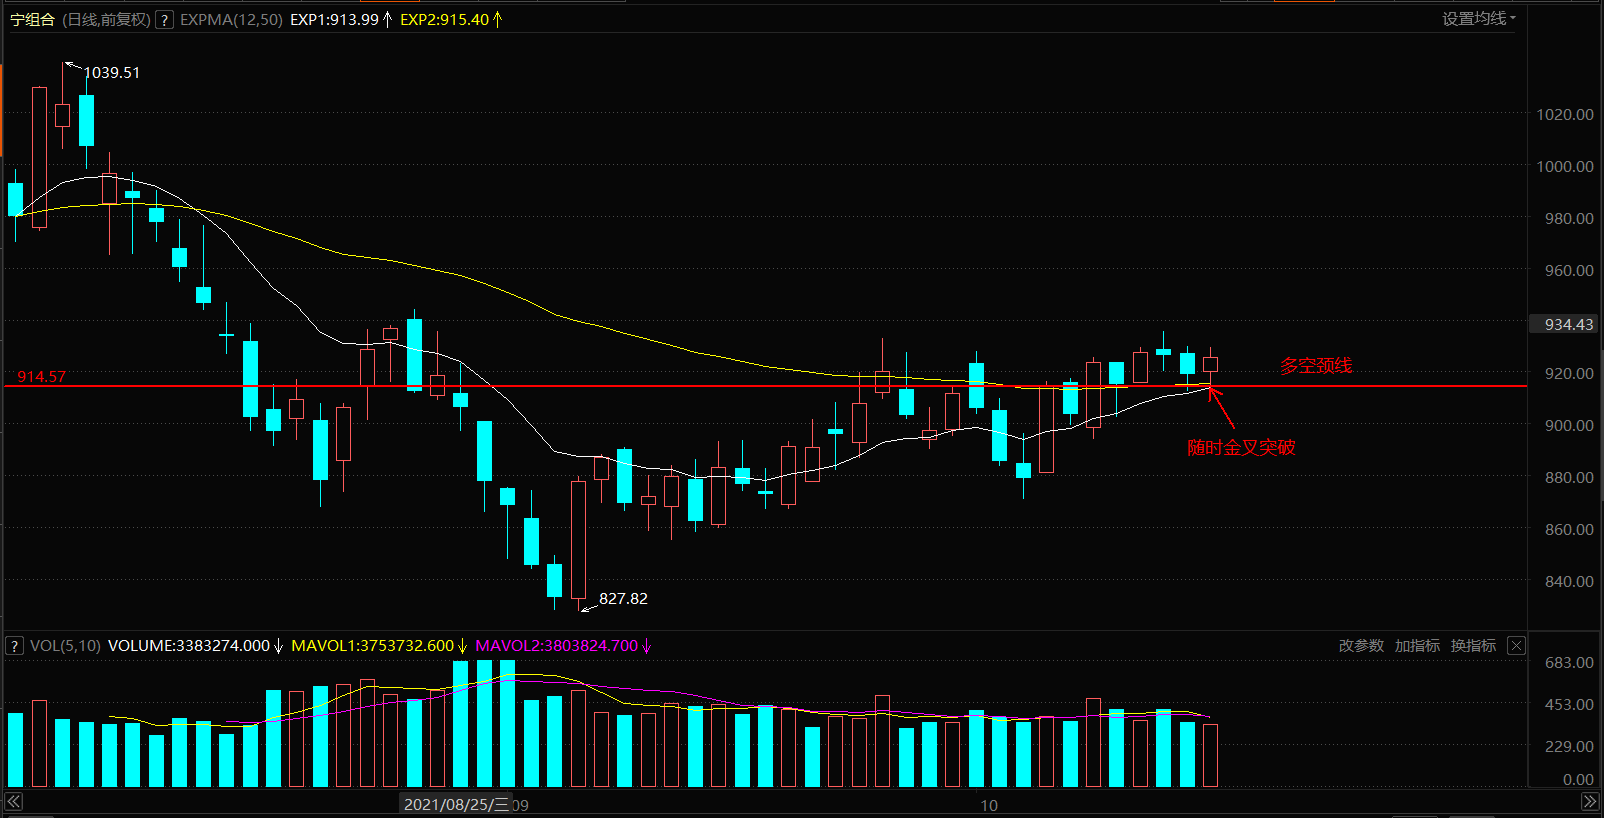Viewport: 1604px width, 818px height.
Task: Click 改参数 to change parameters
Action: (x=1361, y=646)
